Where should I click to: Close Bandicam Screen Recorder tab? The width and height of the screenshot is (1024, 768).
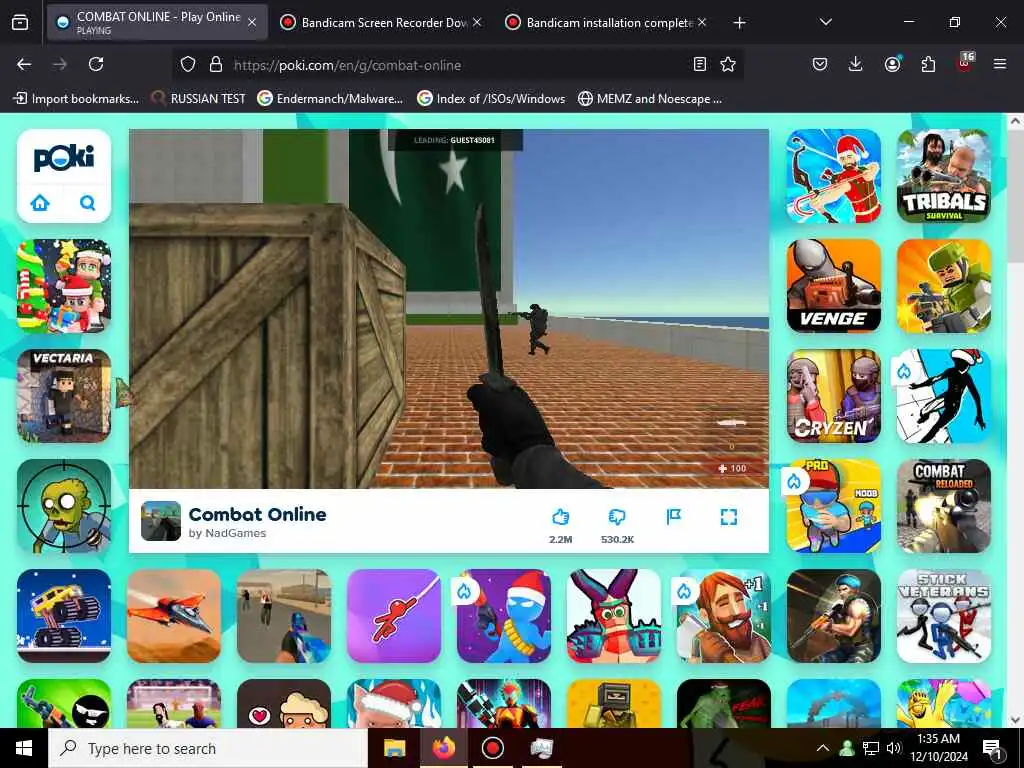[x=477, y=22]
